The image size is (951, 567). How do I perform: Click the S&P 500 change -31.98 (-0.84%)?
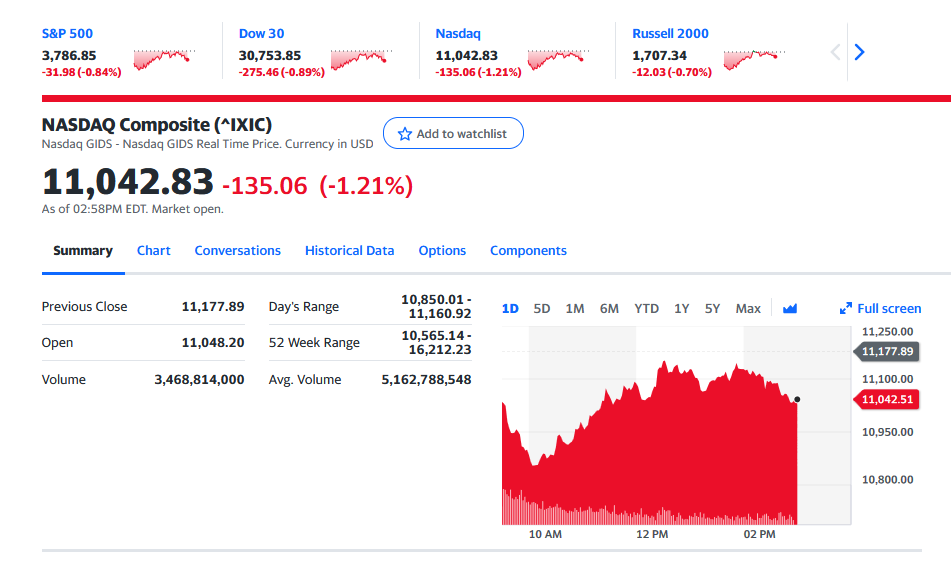pyautogui.click(x=81, y=72)
